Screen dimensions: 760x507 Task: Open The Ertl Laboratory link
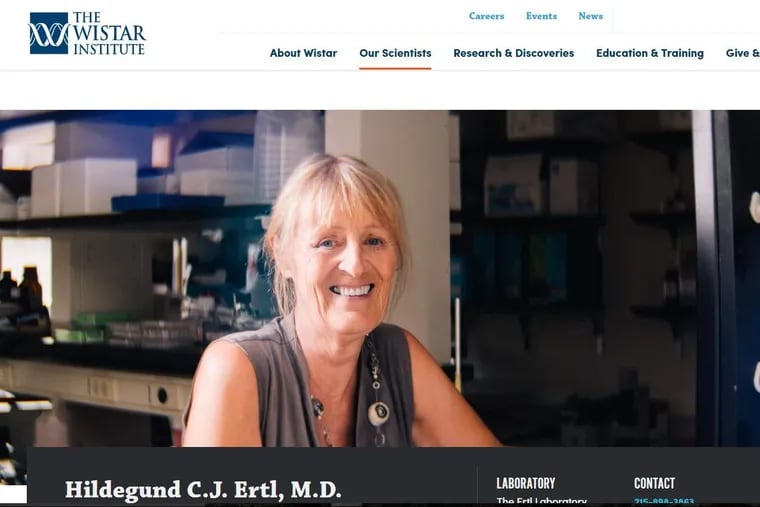pyautogui.click(x=541, y=501)
